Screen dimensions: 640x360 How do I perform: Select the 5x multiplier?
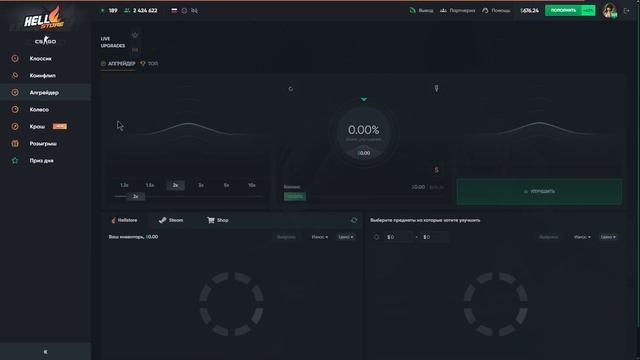(226, 185)
